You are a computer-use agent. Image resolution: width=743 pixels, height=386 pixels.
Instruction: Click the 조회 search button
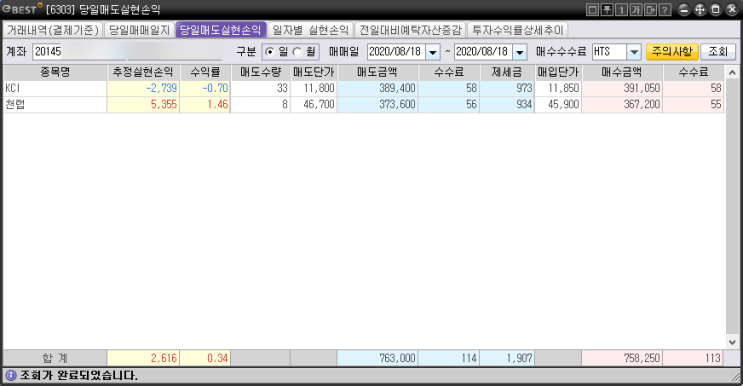click(x=718, y=52)
